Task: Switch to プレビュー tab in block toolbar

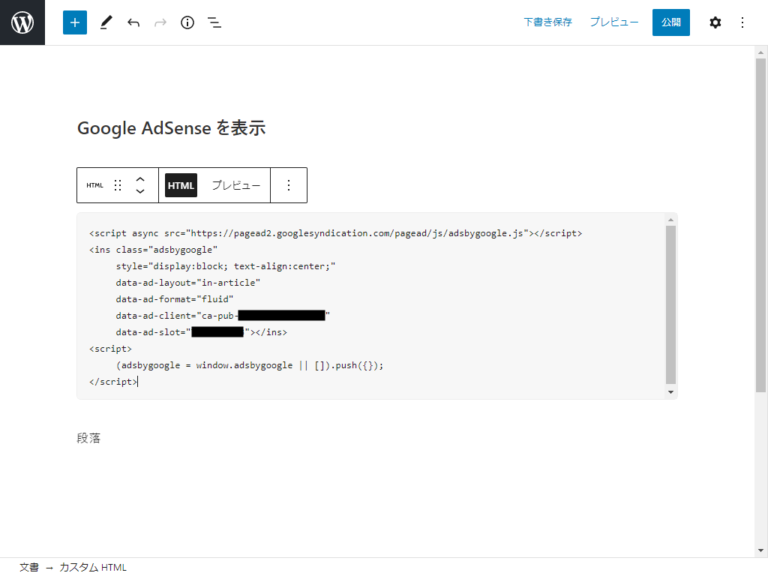Action: point(235,185)
